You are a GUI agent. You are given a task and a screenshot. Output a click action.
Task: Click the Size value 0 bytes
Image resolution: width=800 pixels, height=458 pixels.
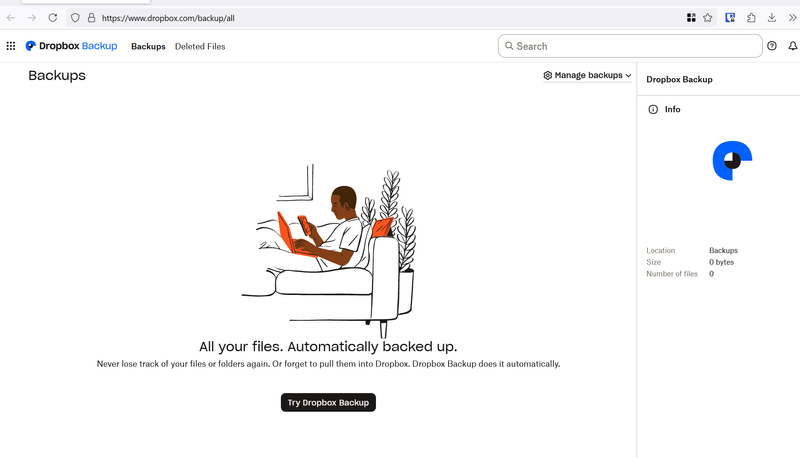[x=721, y=262]
